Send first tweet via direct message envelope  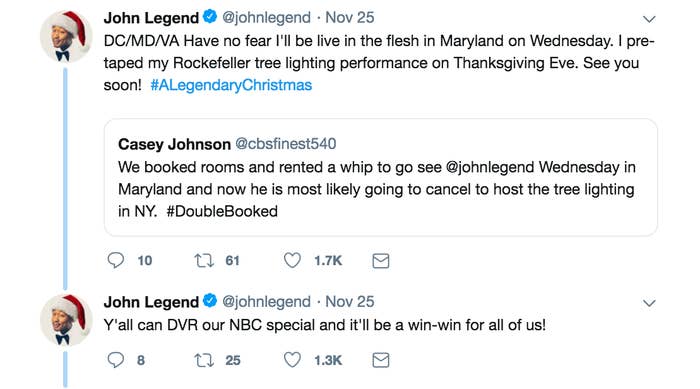tap(381, 261)
